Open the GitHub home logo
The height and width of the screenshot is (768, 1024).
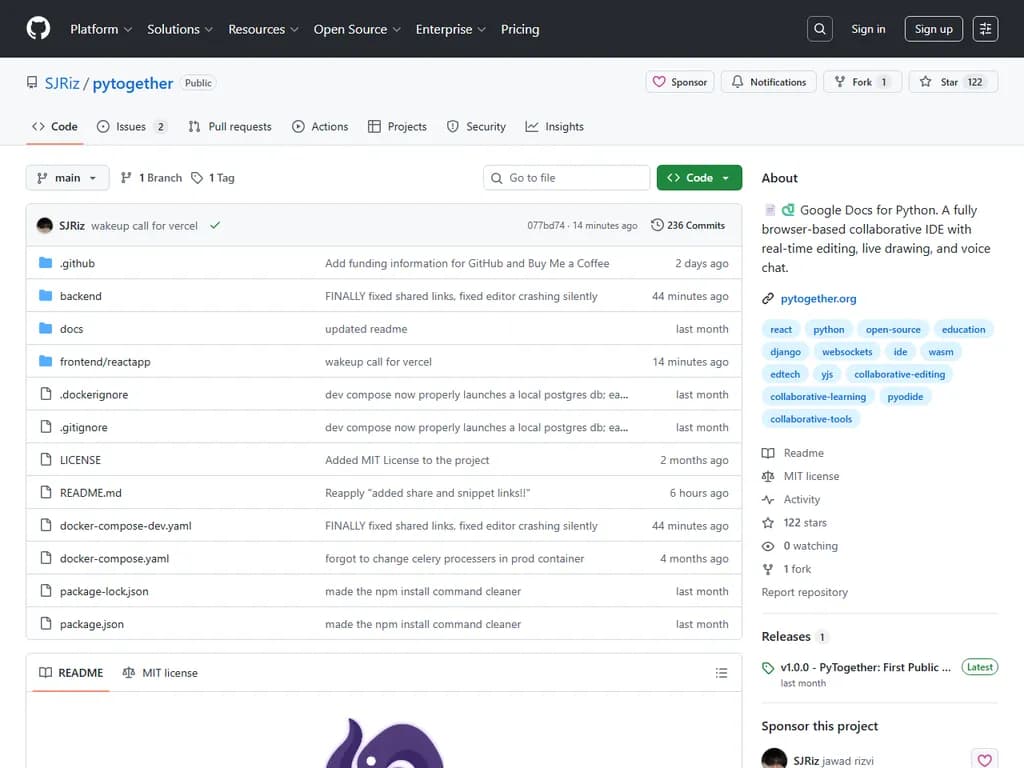(x=38, y=28)
